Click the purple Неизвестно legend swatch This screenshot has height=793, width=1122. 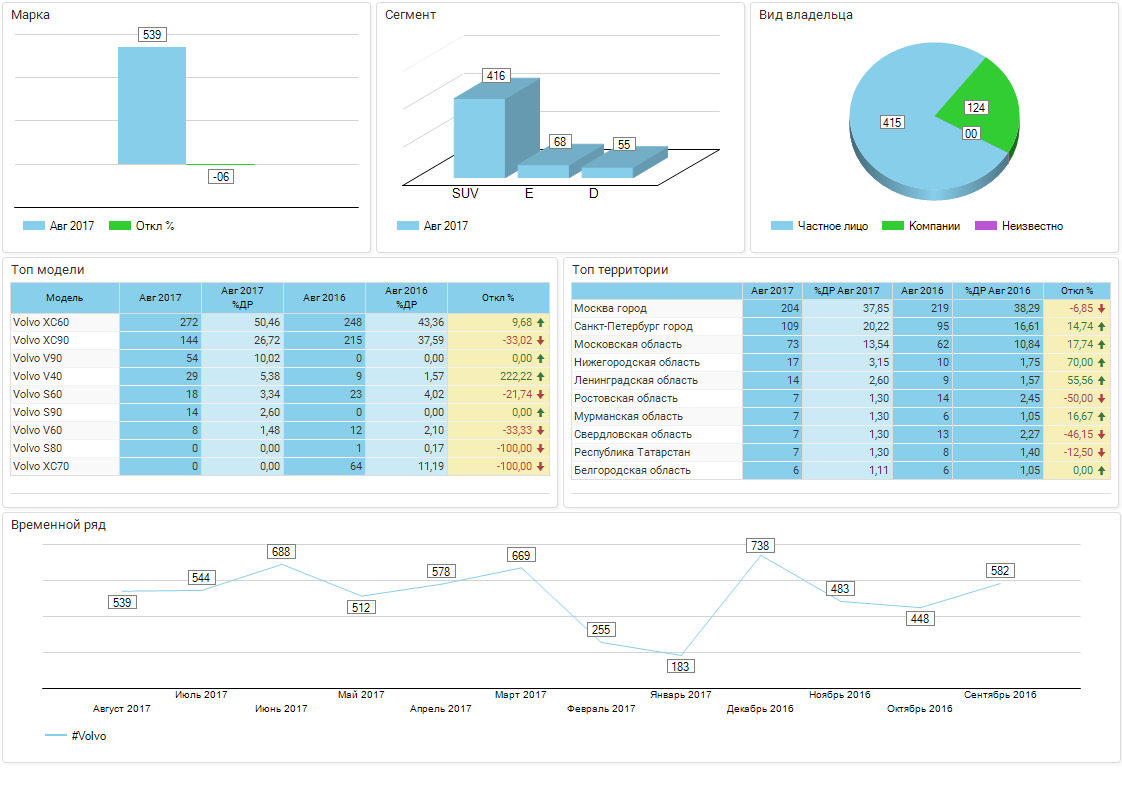coord(985,225)
